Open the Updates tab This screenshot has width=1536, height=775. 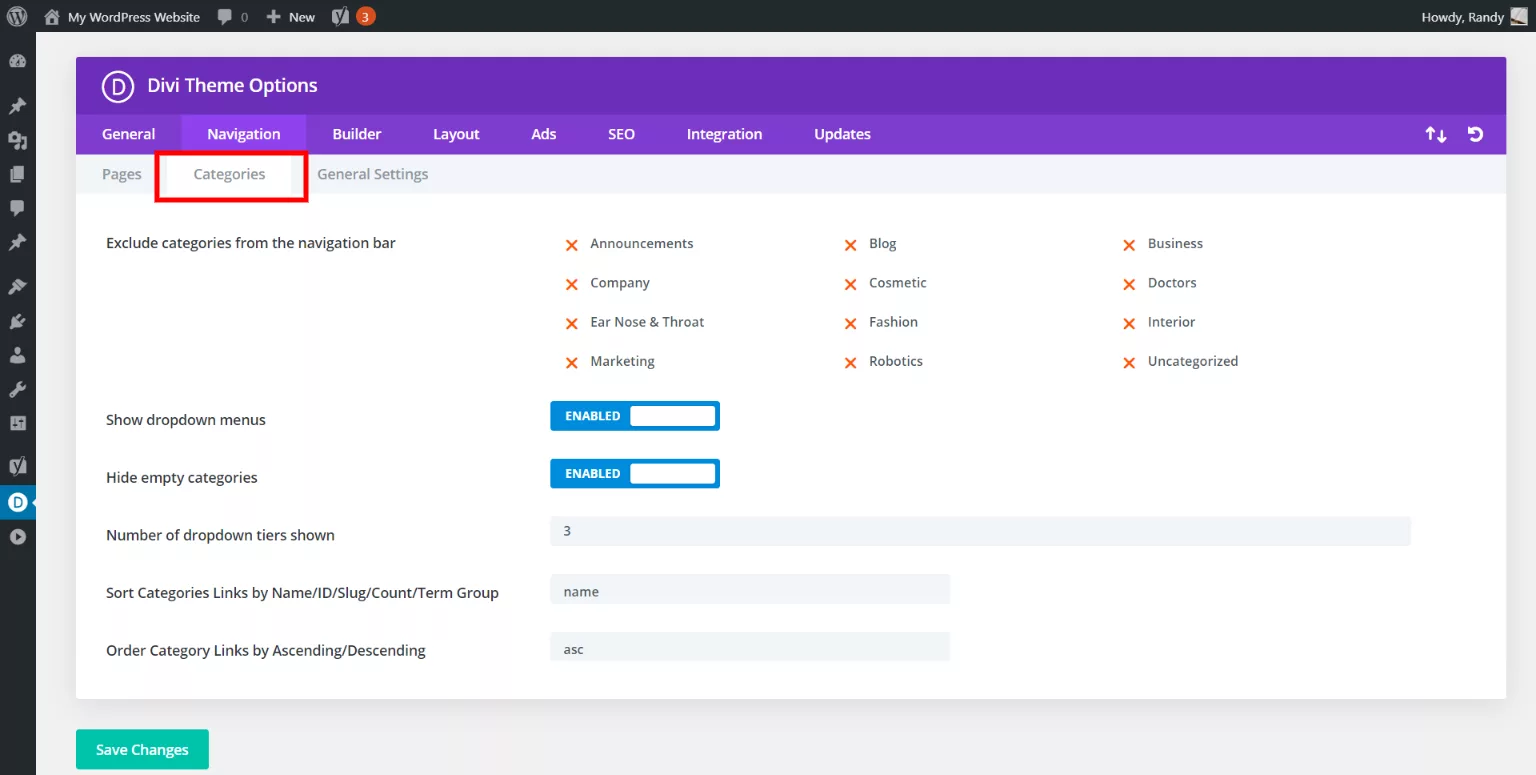click(842, 134)
